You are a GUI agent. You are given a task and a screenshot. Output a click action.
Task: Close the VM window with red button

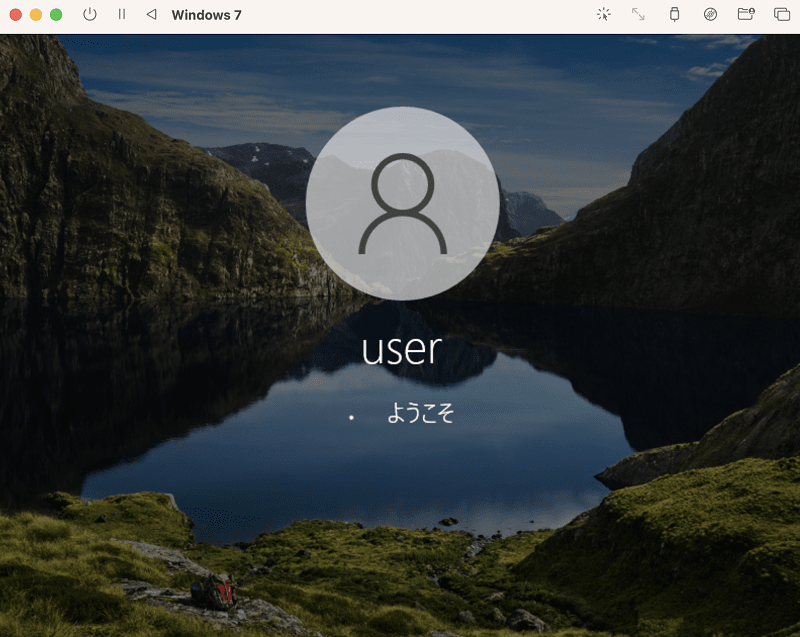click(16, 15)
